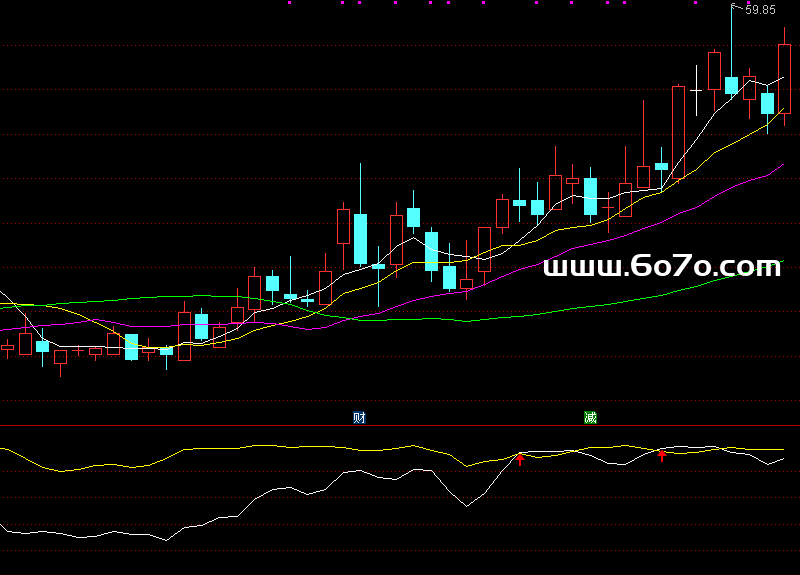
Task: Click the last cyan candle before the rightmost candle
Action: [767, 103]
